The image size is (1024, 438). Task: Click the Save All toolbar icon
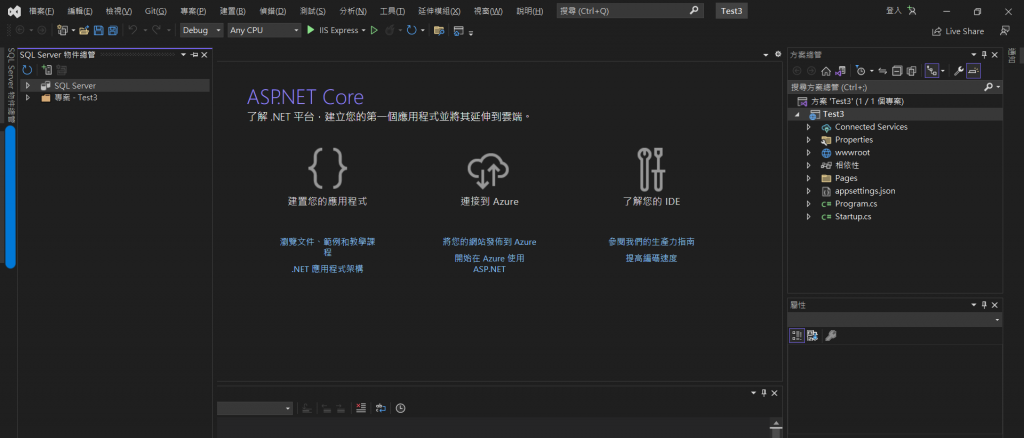point(113,31)
